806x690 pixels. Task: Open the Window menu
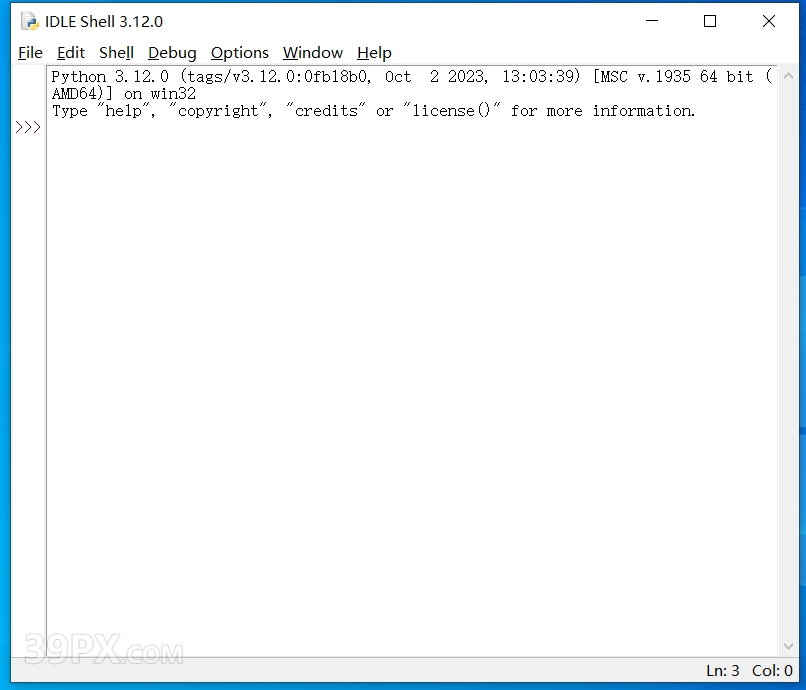[x=313, y=52]
